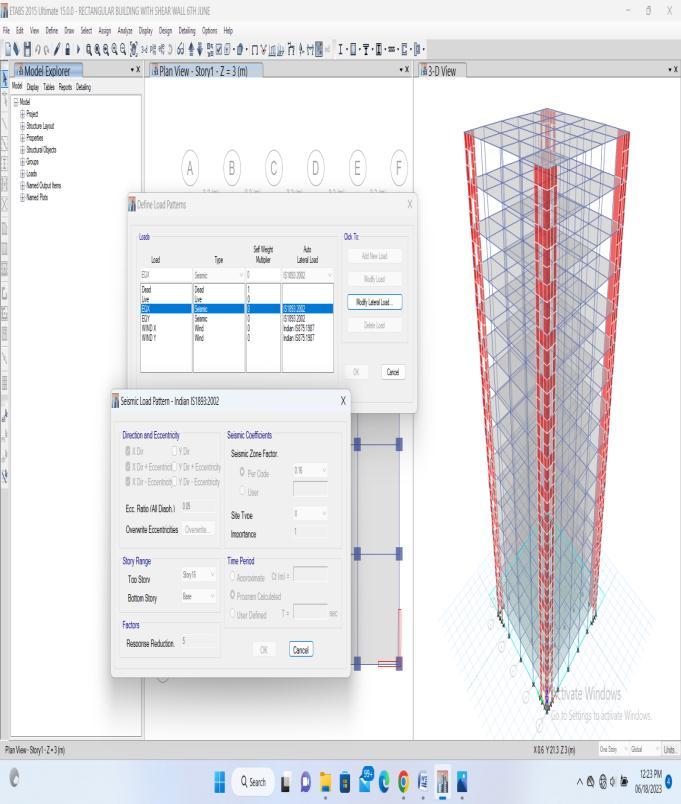Click the New Model toolbar icon
The height and width of the screenshot is (804, 681).
(8, 49)
